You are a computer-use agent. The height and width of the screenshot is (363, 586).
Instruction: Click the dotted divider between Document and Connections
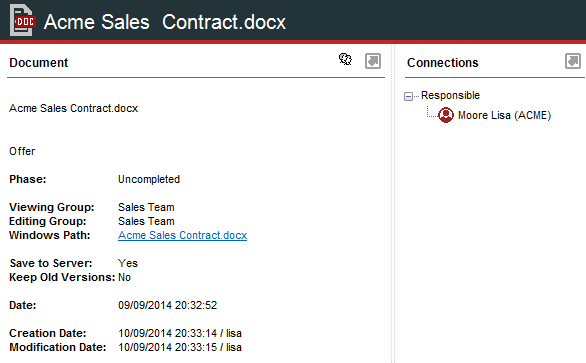click(x=393, y=204)
